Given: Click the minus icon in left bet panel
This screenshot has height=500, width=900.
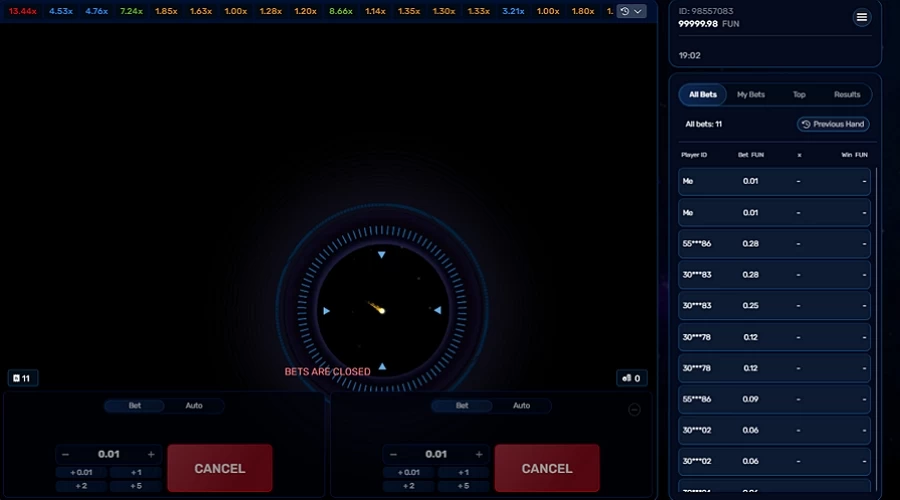Looking at the screenshot, I should click(66, 454).
